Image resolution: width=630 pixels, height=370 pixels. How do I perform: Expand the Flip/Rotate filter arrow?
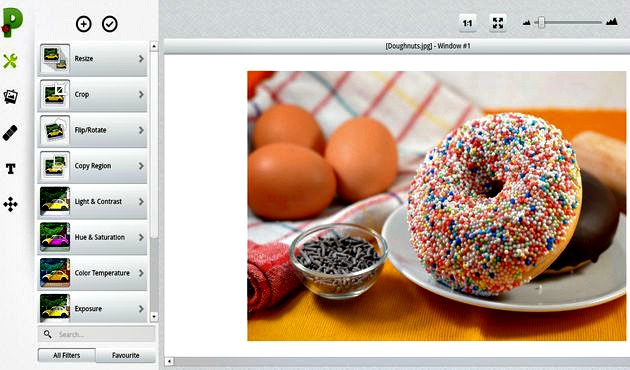141,130
